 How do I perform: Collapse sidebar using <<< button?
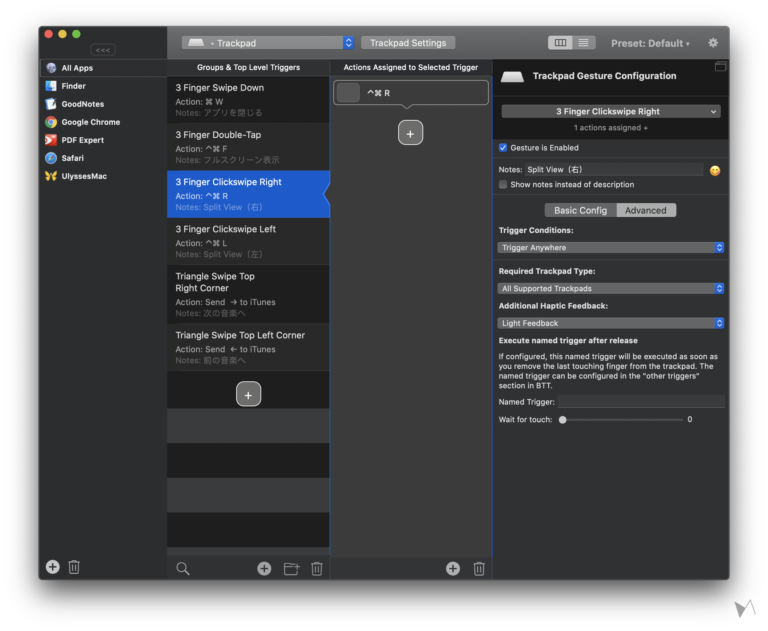(103, 50)
